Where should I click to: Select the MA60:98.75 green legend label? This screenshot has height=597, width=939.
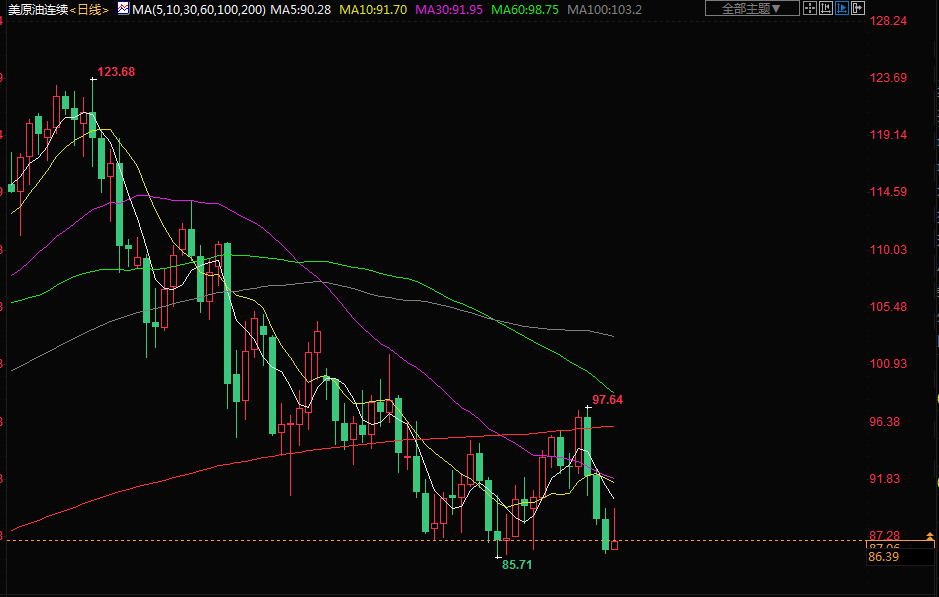525,9
